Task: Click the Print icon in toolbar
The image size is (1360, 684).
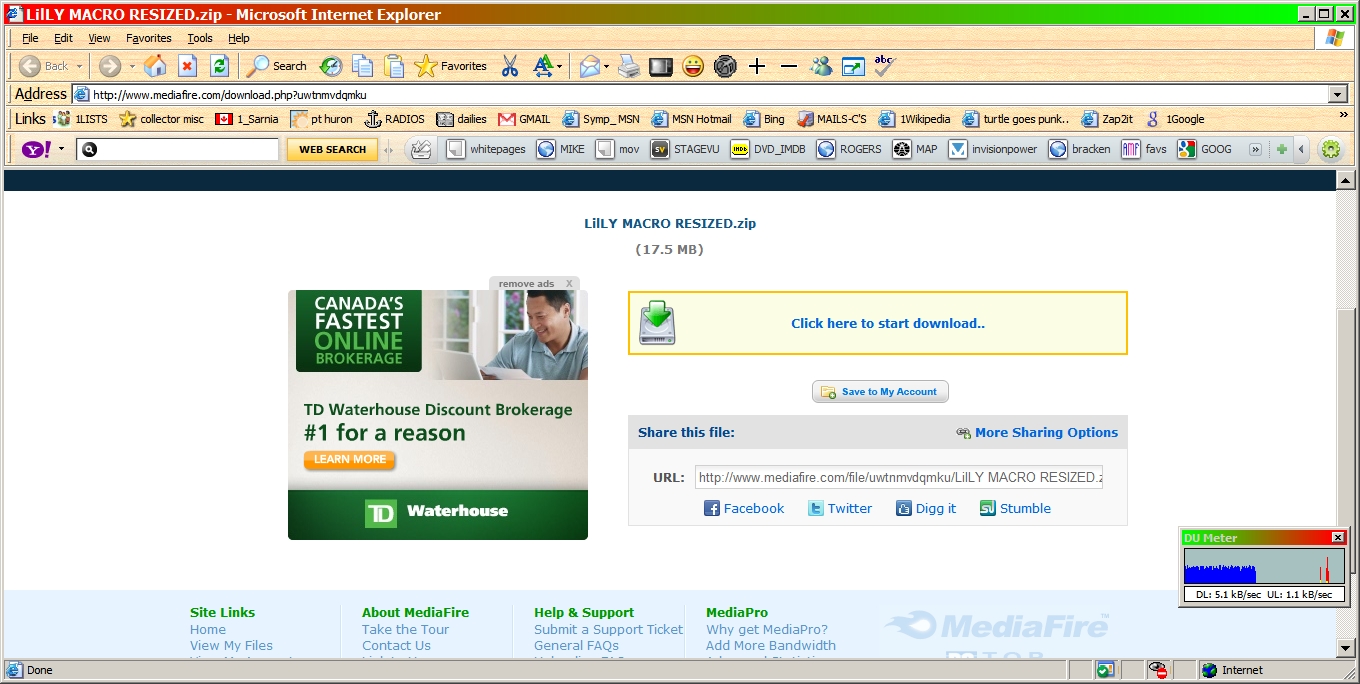Action: [629, 66]
